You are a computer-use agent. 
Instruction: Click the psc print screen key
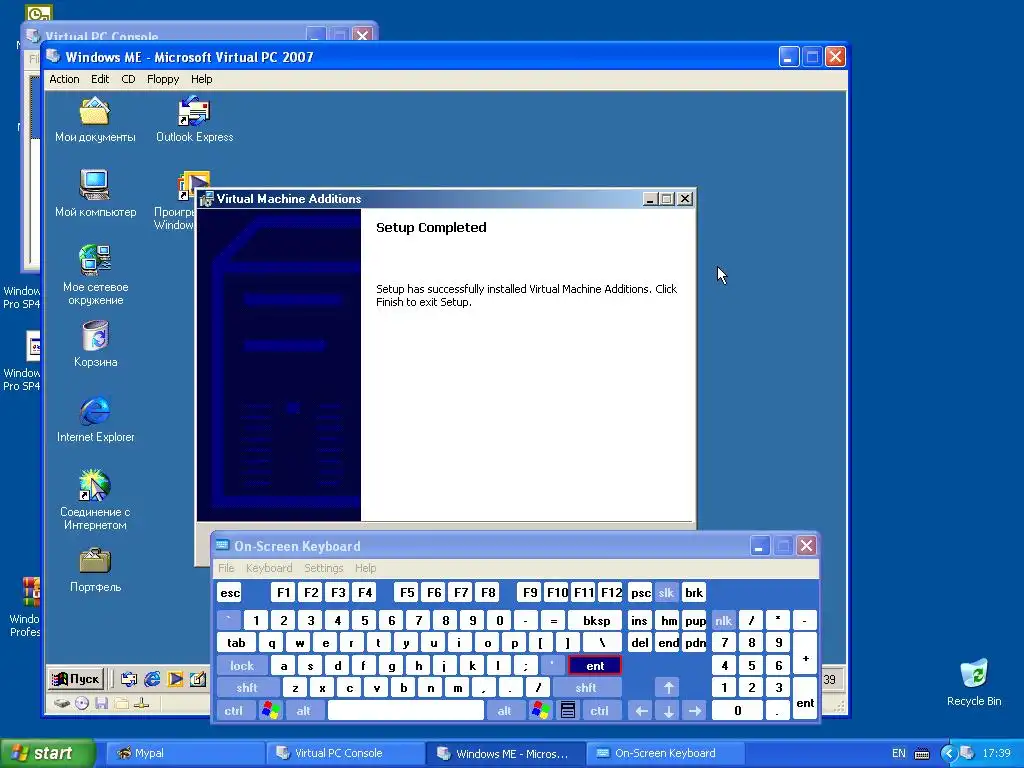tap(640, 592)
